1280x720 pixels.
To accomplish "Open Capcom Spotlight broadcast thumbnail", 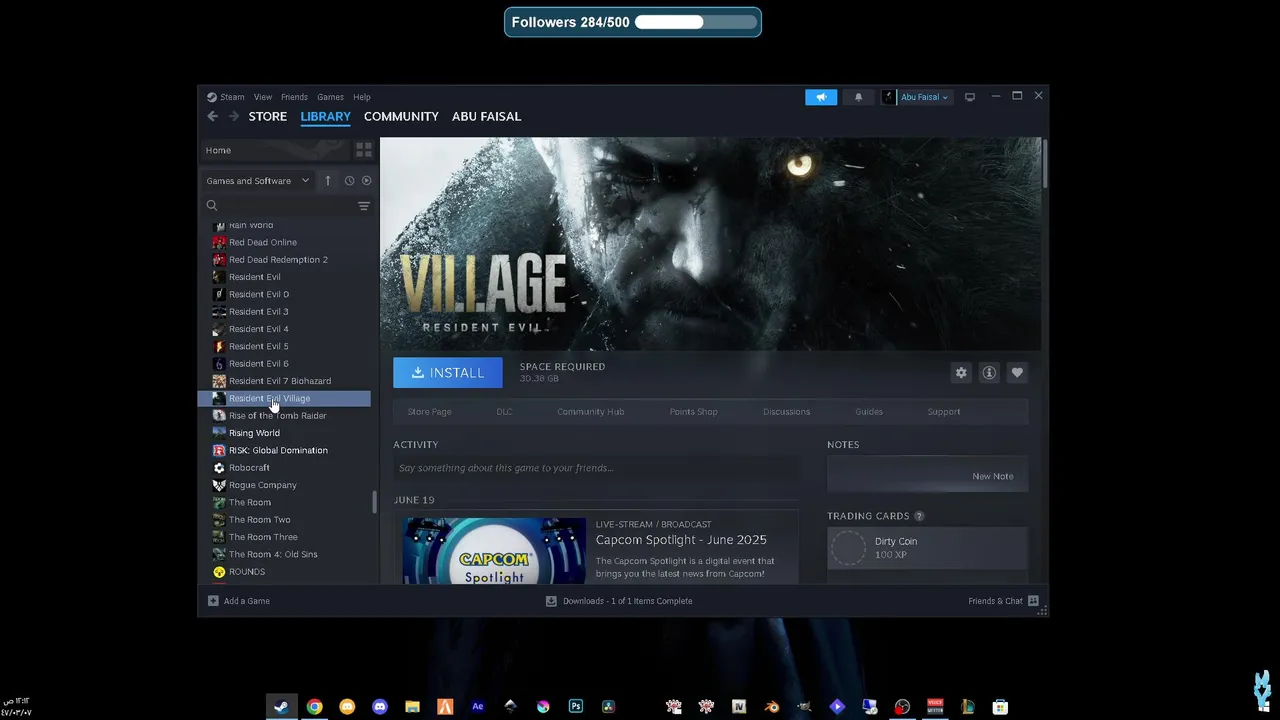I will 494,550.
